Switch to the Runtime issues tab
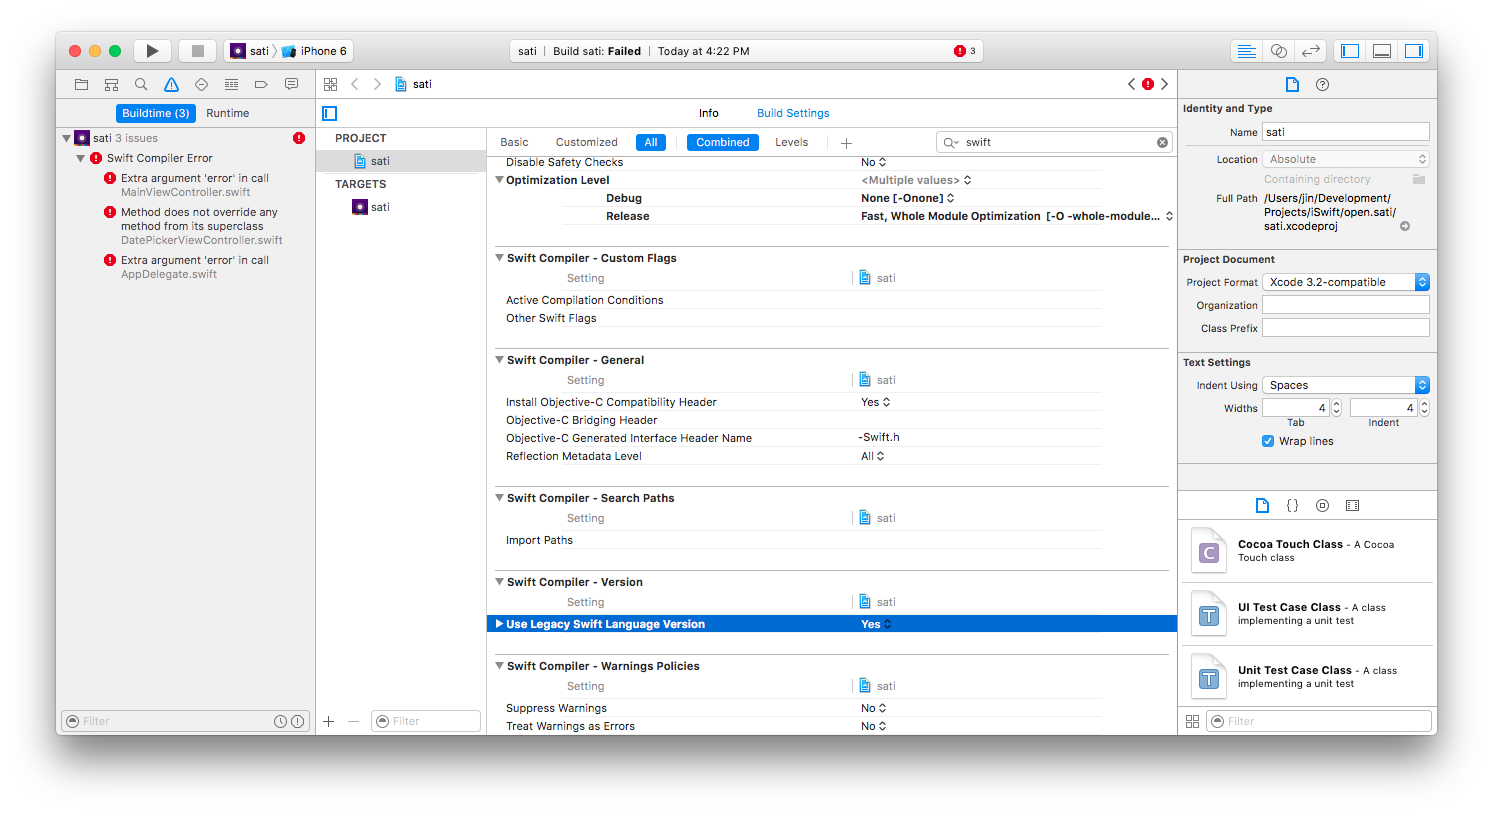The width and height of the screenshot is (1493, 815). tap(228, 113)
